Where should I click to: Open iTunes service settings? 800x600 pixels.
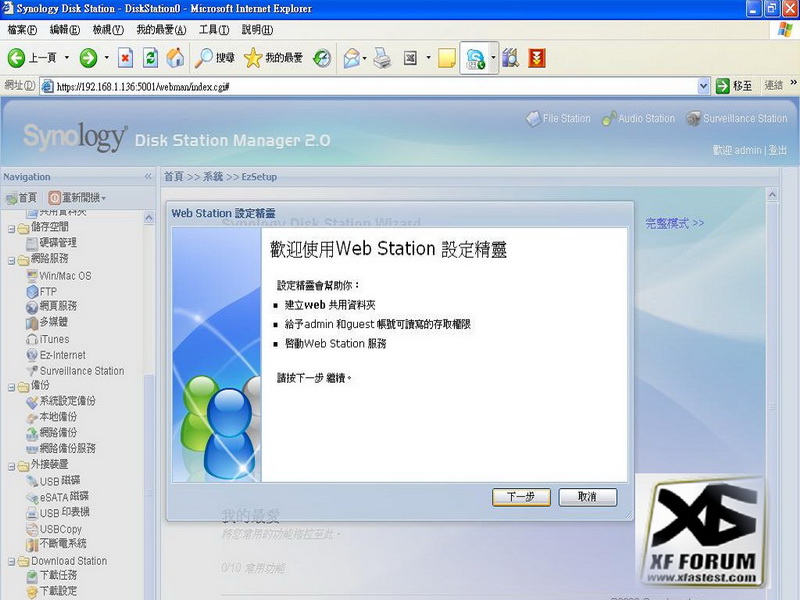coord(48,339)
